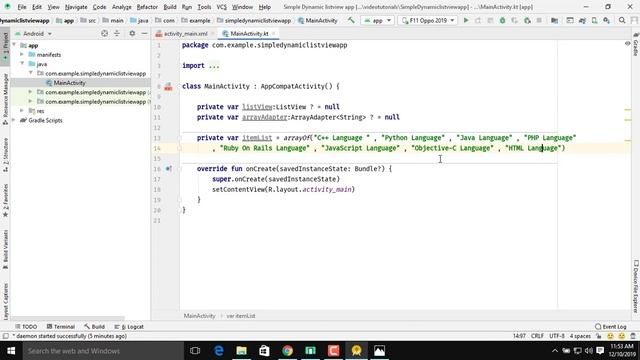Image resolution: width=640 pixels, height=360 pixels.
Task: Click the gutter icon beside class MainActivity
Action: point(168,87)
